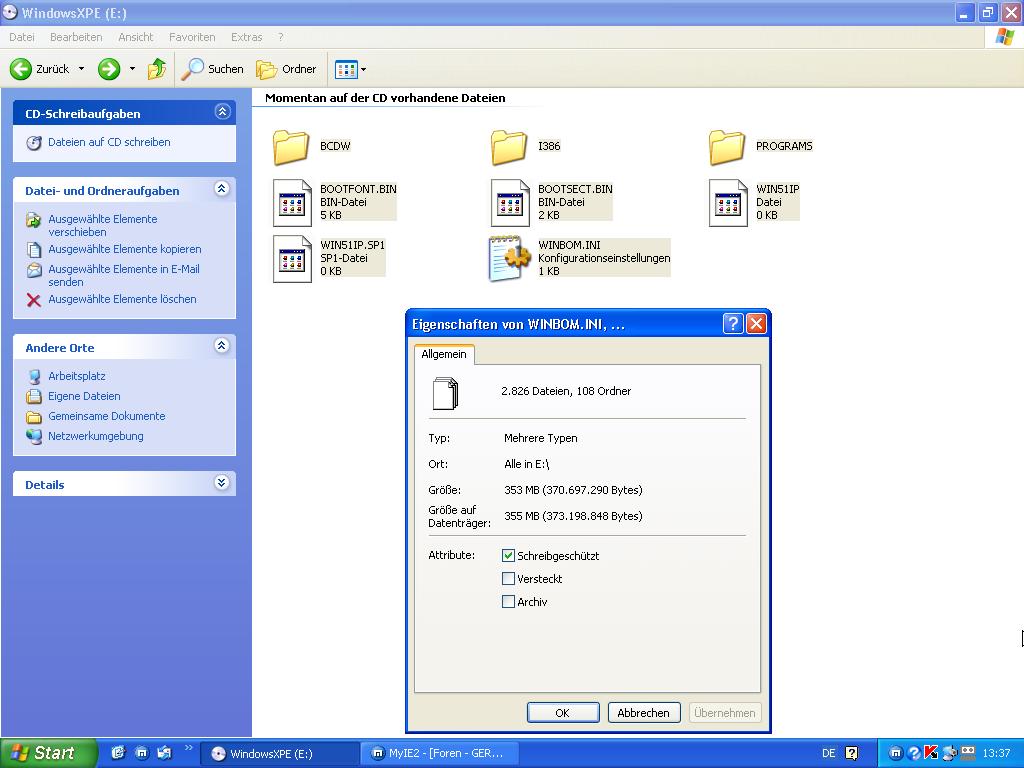This screenshot has width=1024, height=768.
Task: Click the taskbar clock showing 13:37
Action: point(996,754)
